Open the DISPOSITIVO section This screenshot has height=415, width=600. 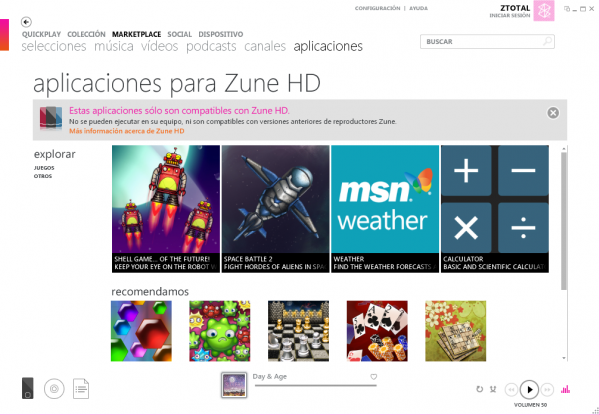click(x=220, y=34)
